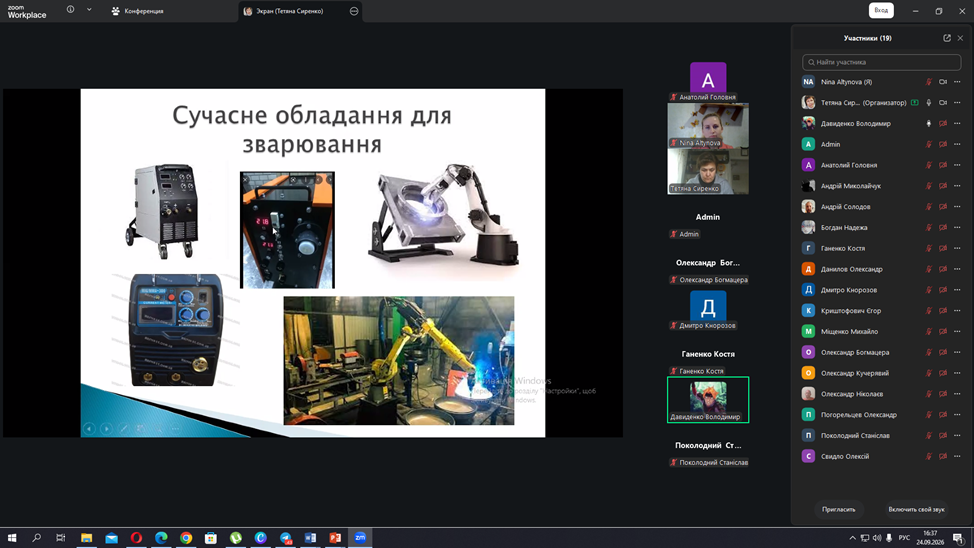Click the Zoom Workplace logo

click(27, 11)
